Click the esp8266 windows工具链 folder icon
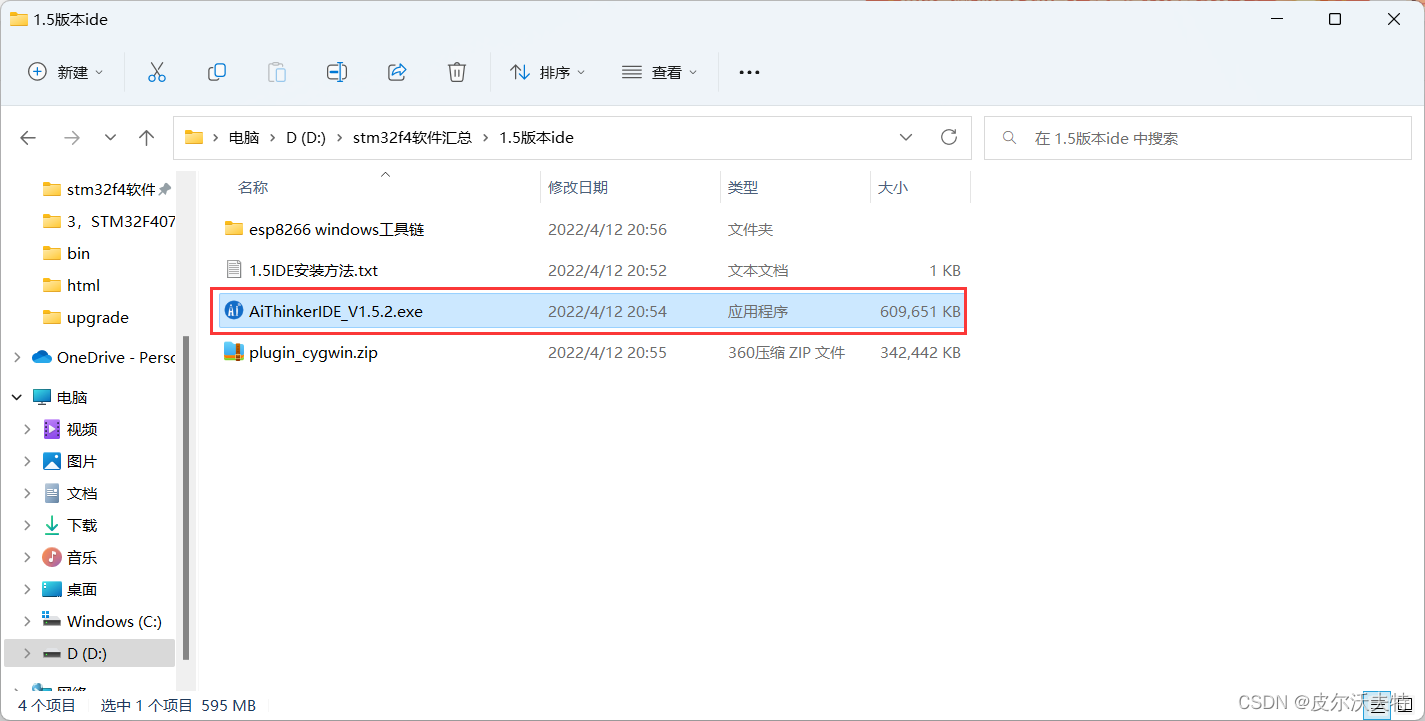The image size is (1425, 721). (234, 229)
